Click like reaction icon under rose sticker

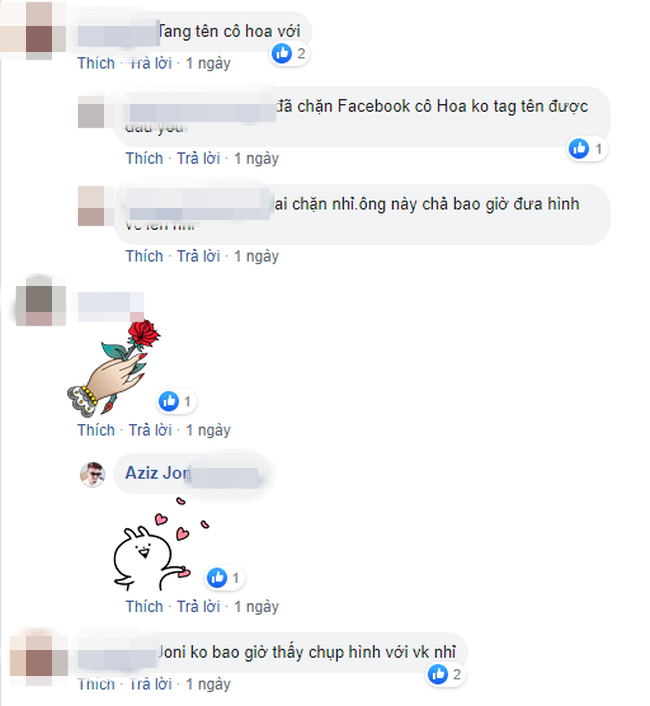pyautogui.click(x=169, y=401)
